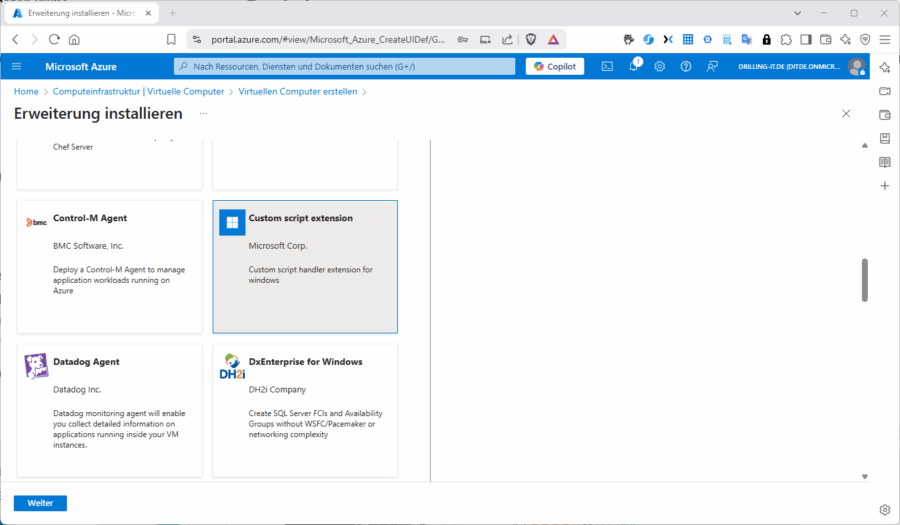
Task: Close the Erweiterung installieren blade
Action: pos(845,114)
